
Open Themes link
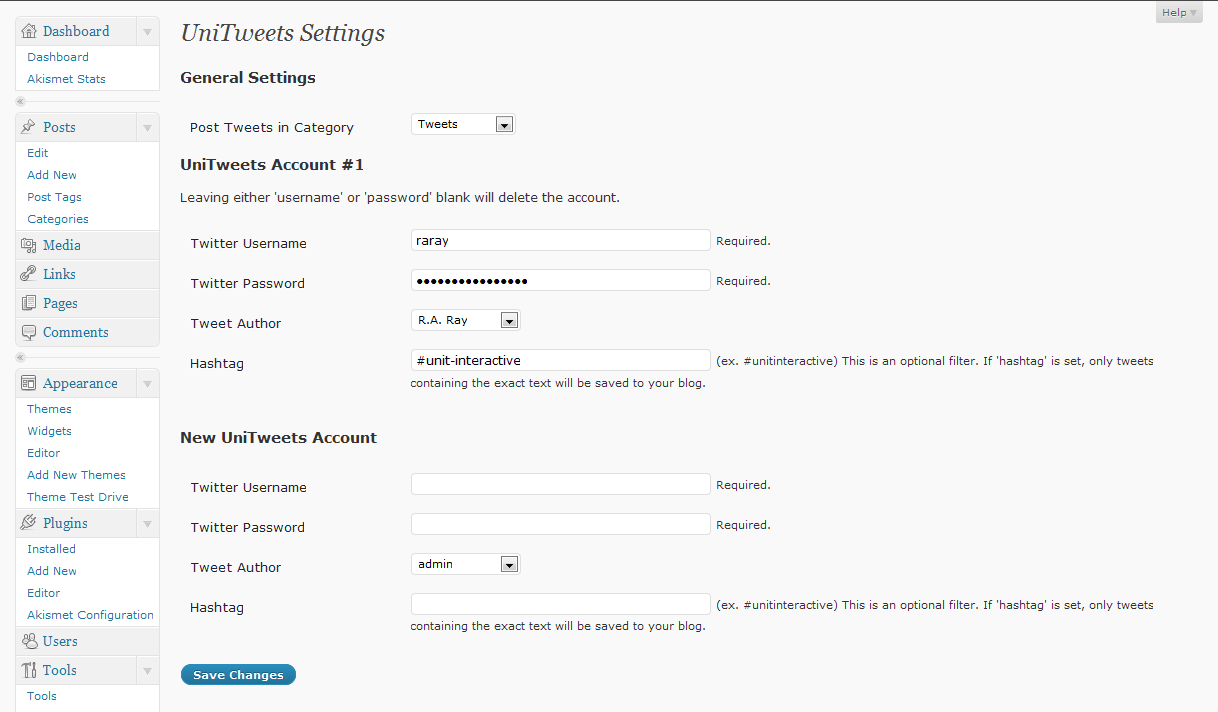[49, 409]
